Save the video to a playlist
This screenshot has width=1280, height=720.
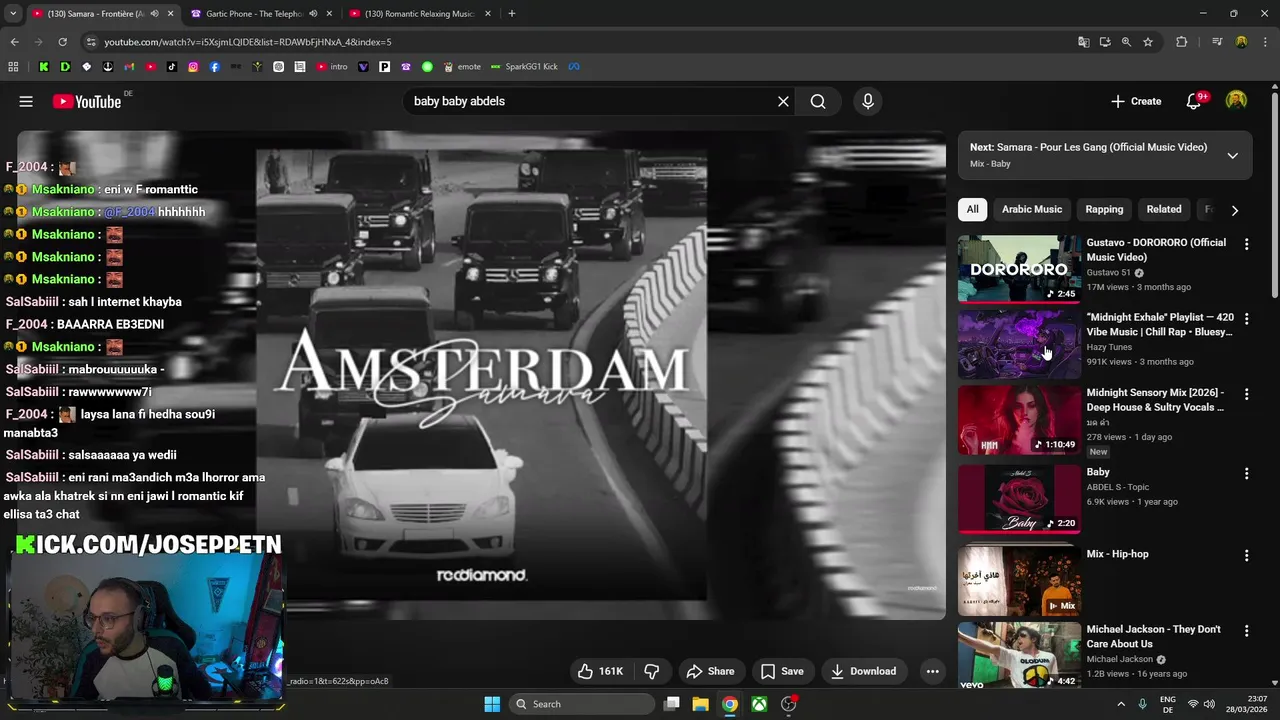tap(782, 671)
